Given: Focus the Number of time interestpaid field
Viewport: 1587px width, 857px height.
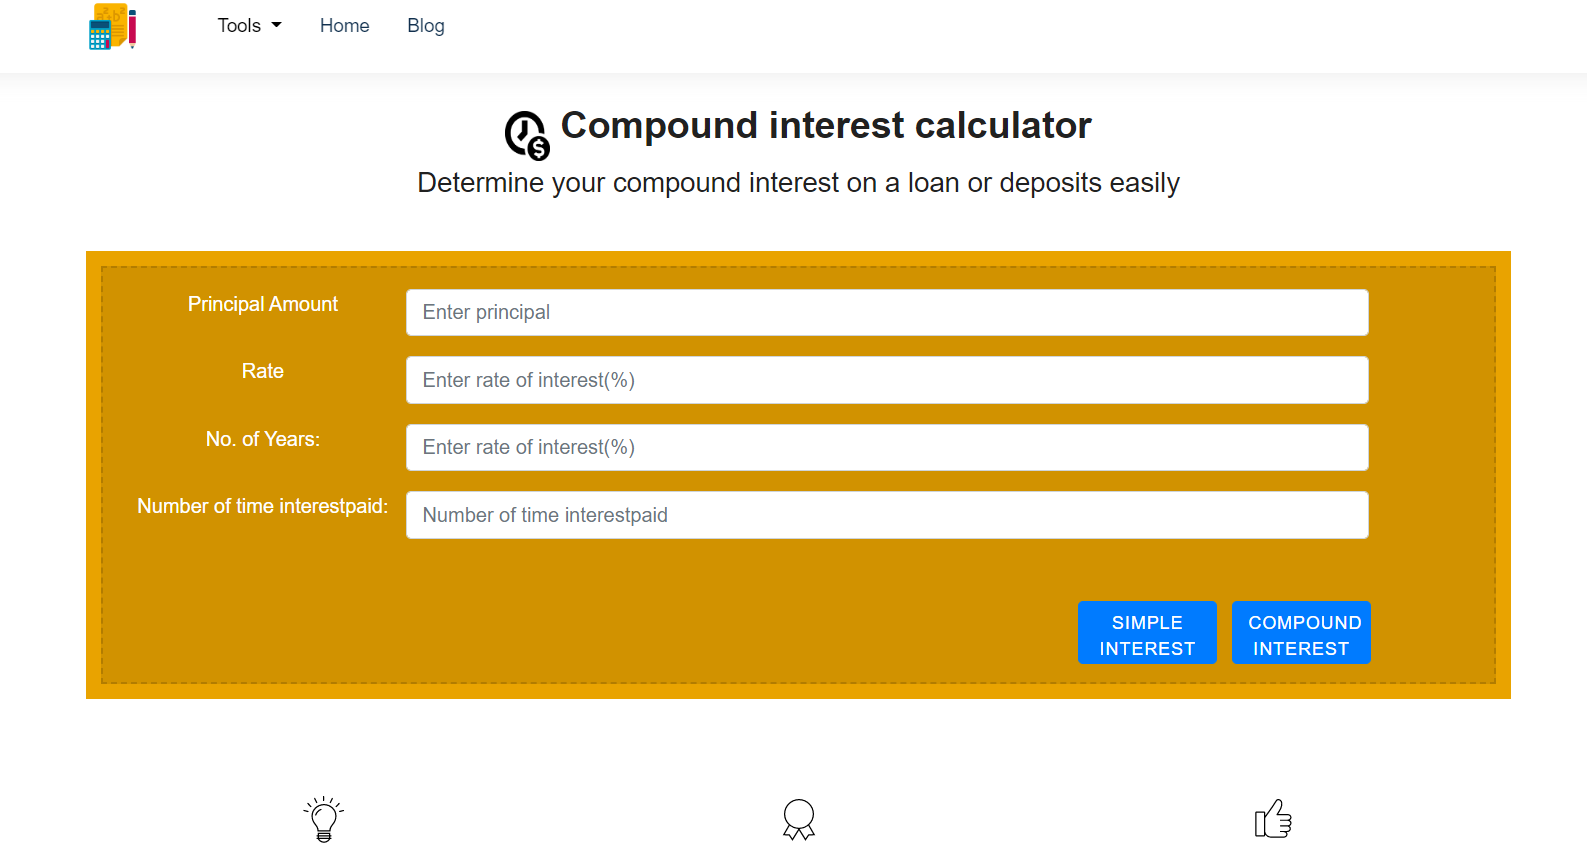Looking at the screenshot, I should 887,515.
